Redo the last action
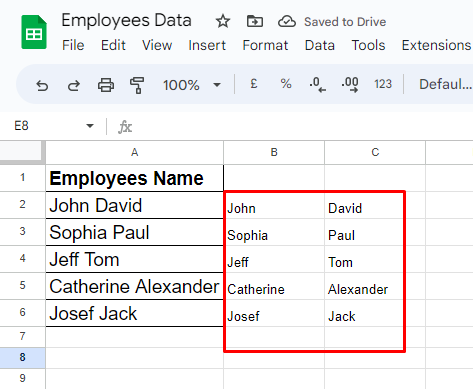The width and height of the screenshot is (473, 389). (74, 85)
